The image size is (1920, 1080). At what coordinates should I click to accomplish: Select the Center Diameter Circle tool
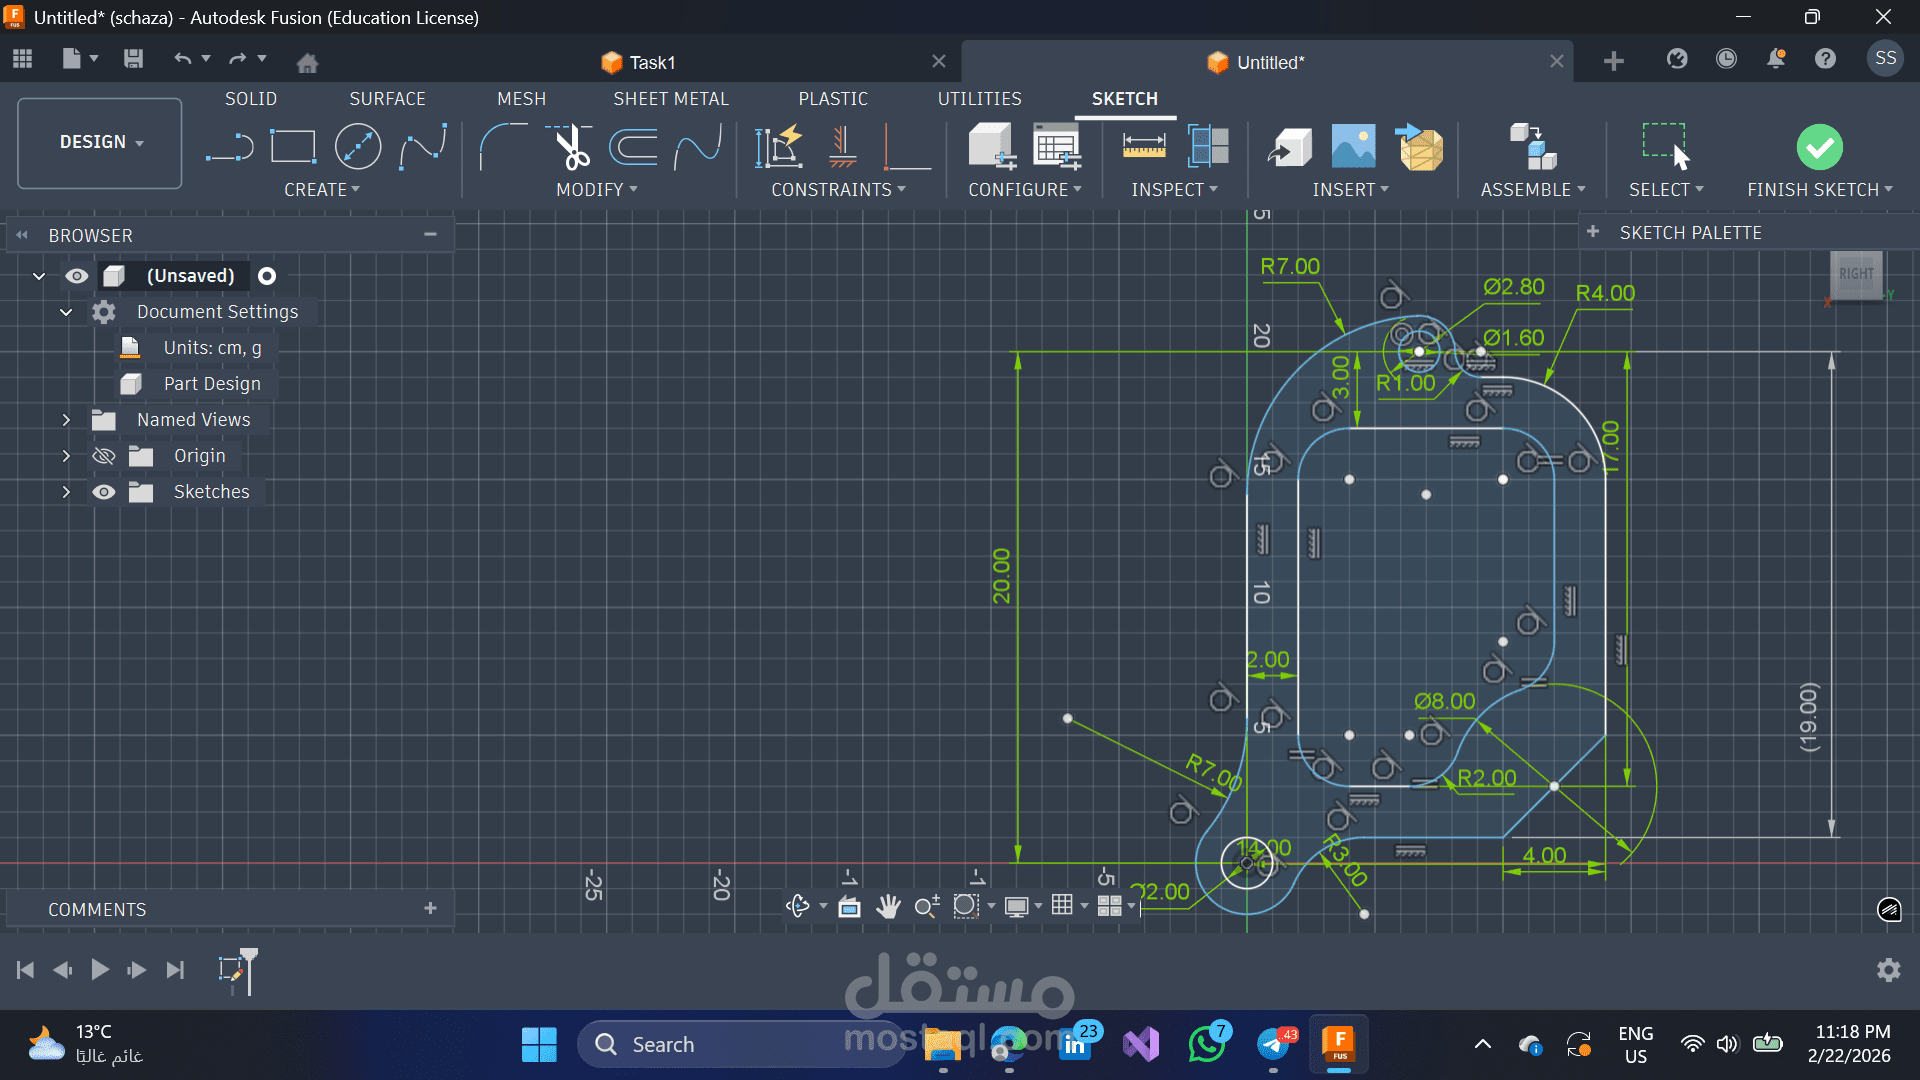pos(358,148)
